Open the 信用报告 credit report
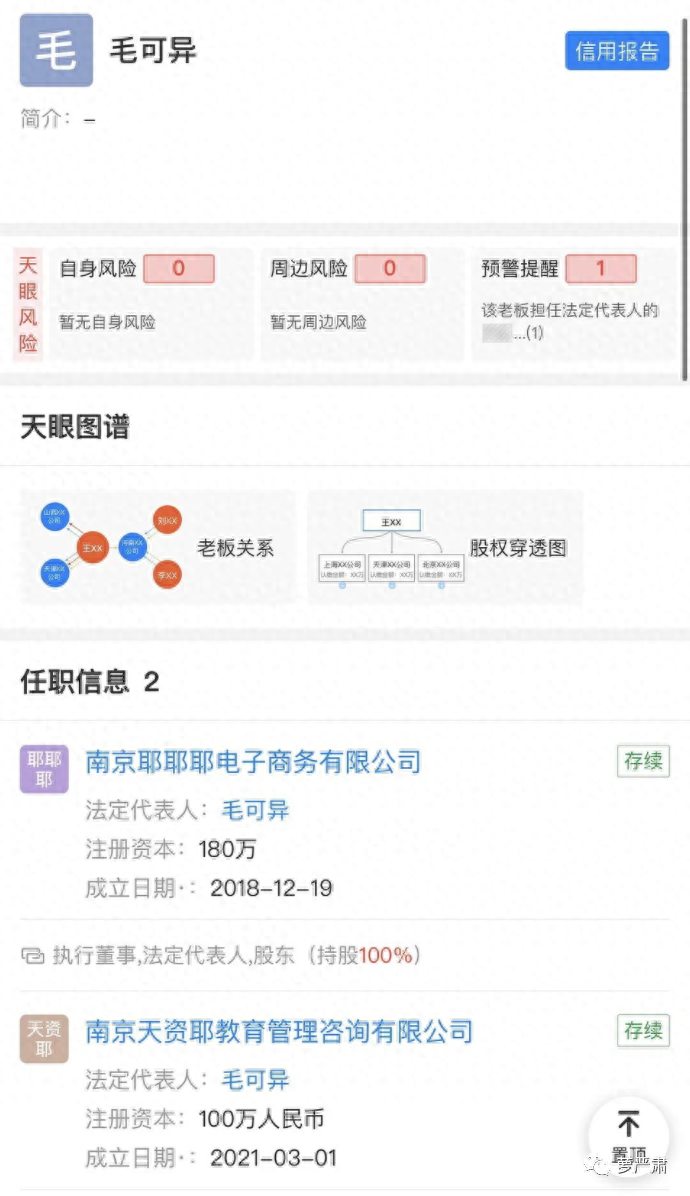 pos(616,51)
